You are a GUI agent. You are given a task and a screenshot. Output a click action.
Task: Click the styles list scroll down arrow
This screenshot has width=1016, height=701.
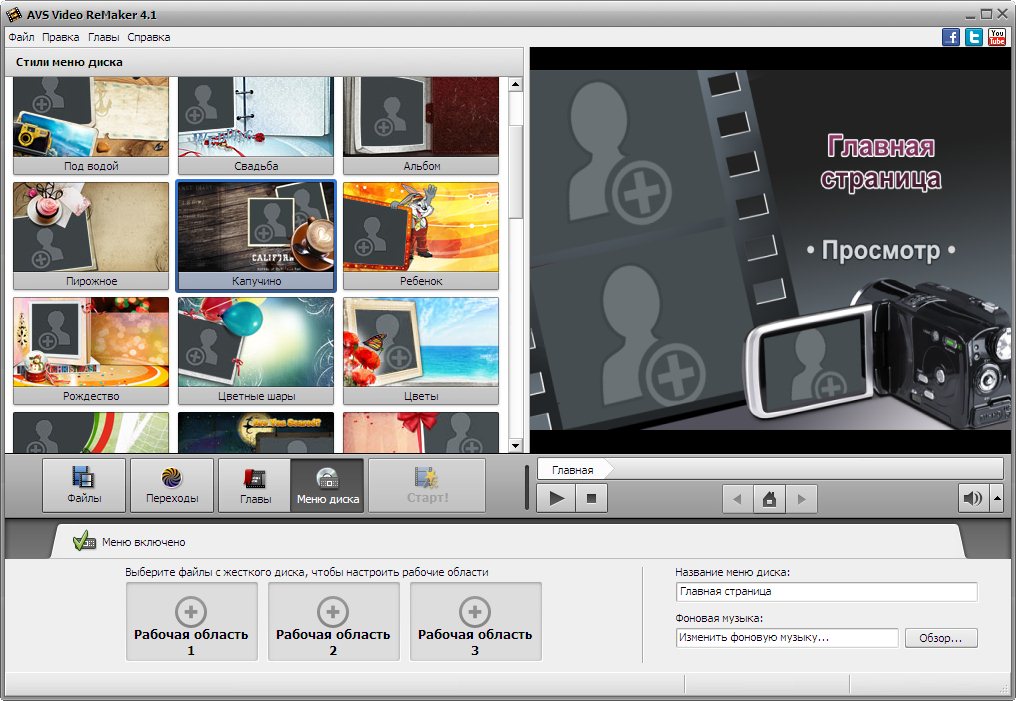pos(516,445)
